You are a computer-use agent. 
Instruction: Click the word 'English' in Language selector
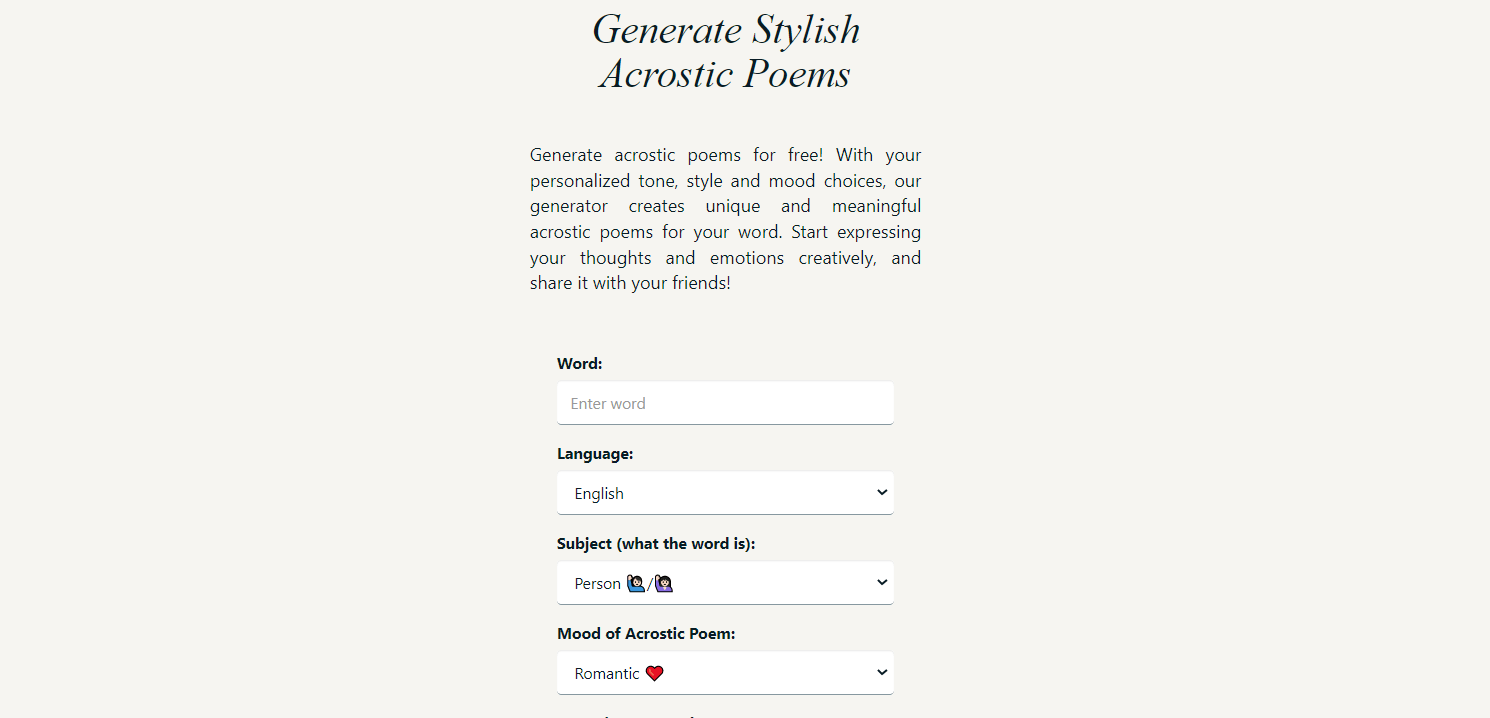(x=599, y=494)
